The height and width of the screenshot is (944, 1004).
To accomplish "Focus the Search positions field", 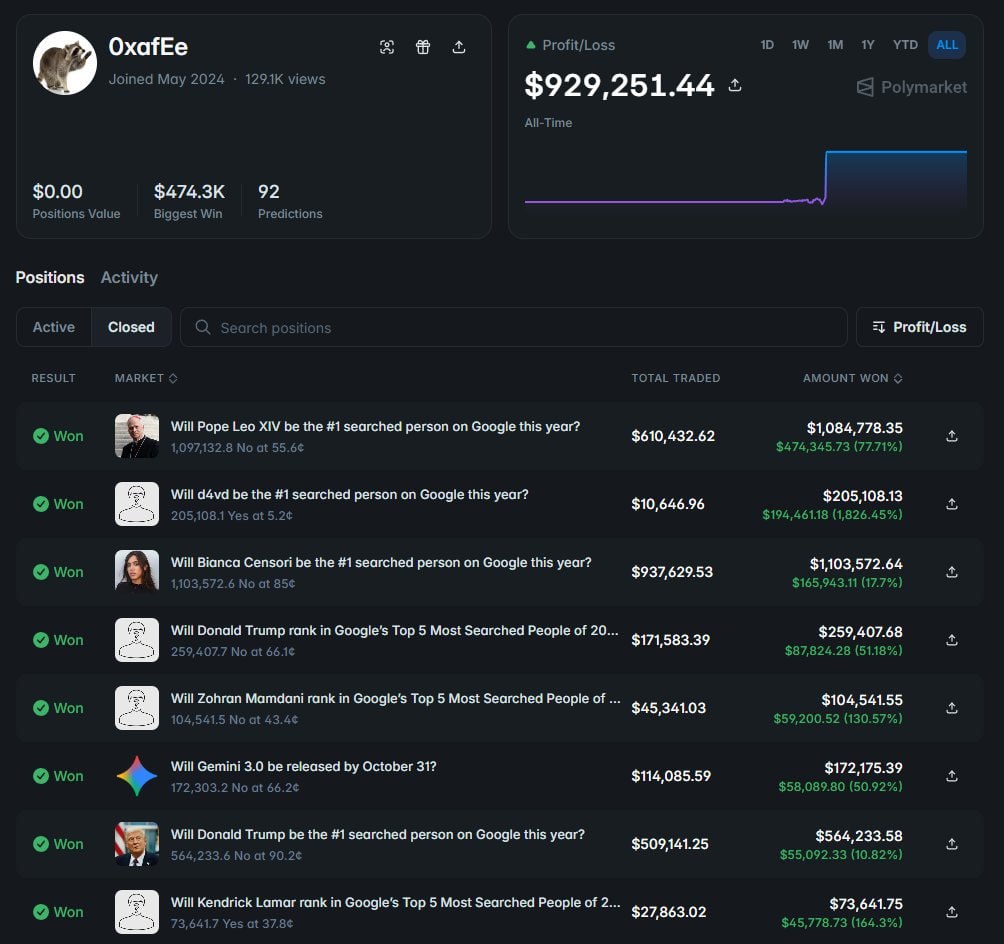I will click(x=514, y=327).
